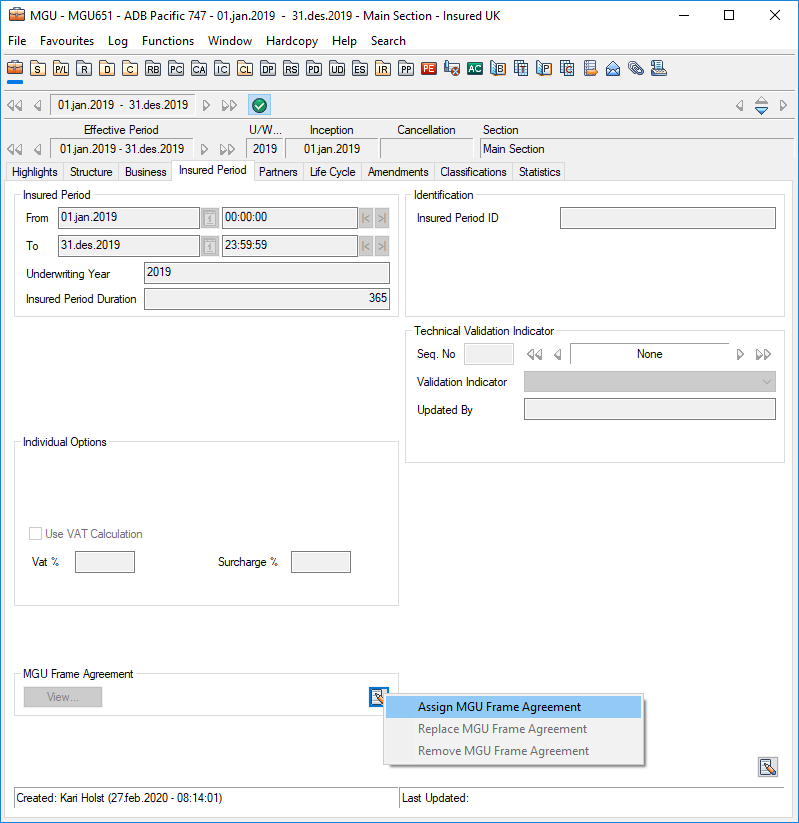Click the Updated By field

coord(649,409)
